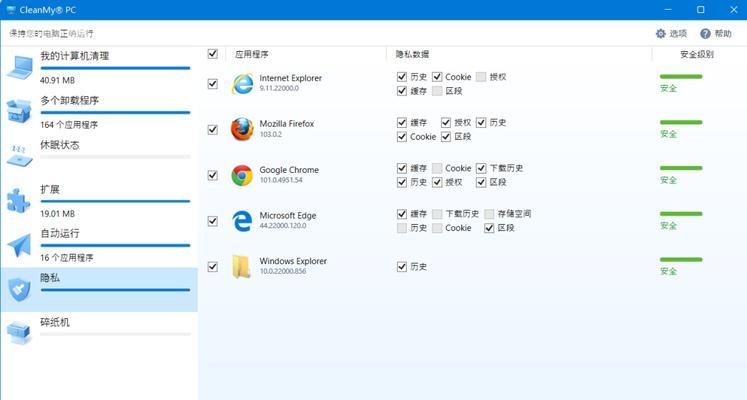This screenshot has height=400, width=747.
Task: Toggle Mozilla Firefox Cookie checkbox
Action: click(402, 137)
